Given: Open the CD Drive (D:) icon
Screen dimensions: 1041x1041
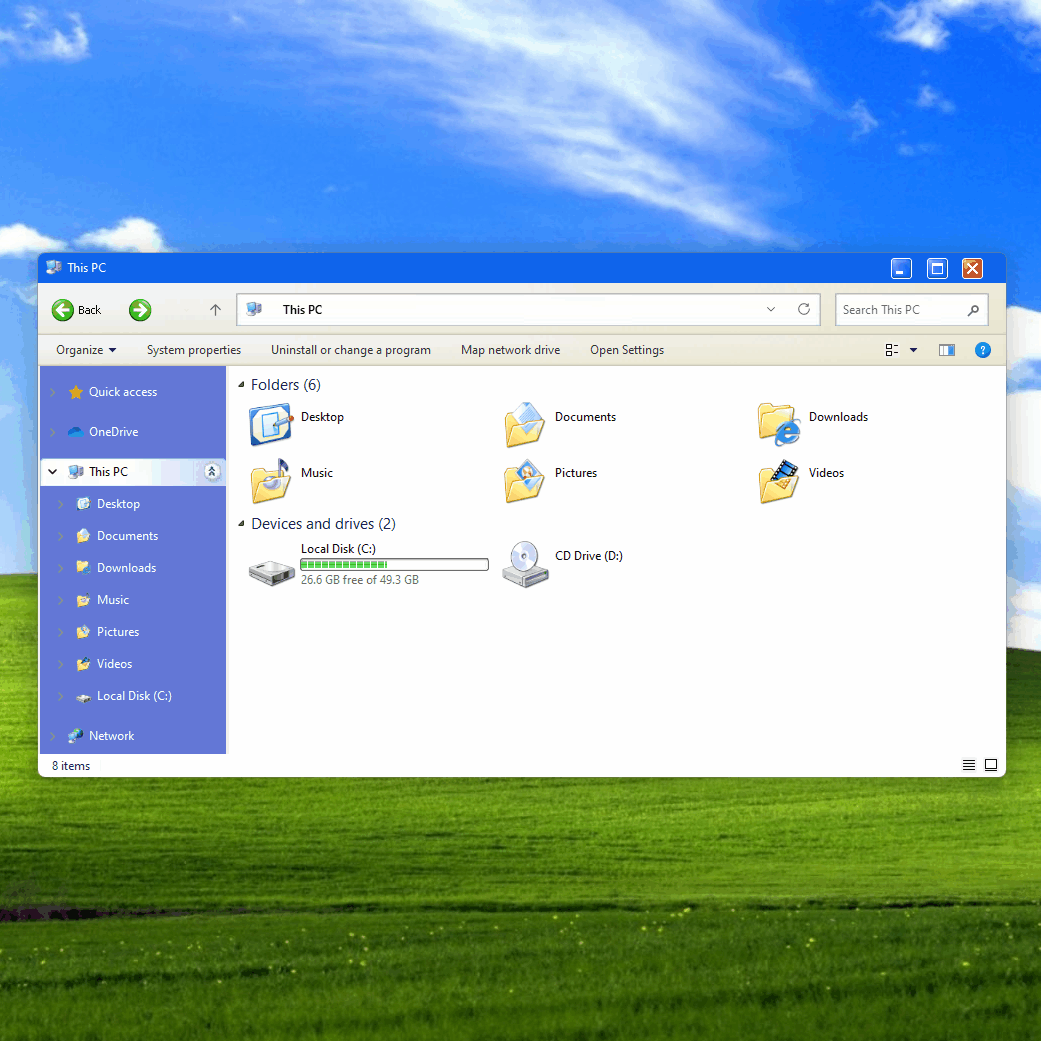Looking at the screenshot, I should (x=525, y=565).
